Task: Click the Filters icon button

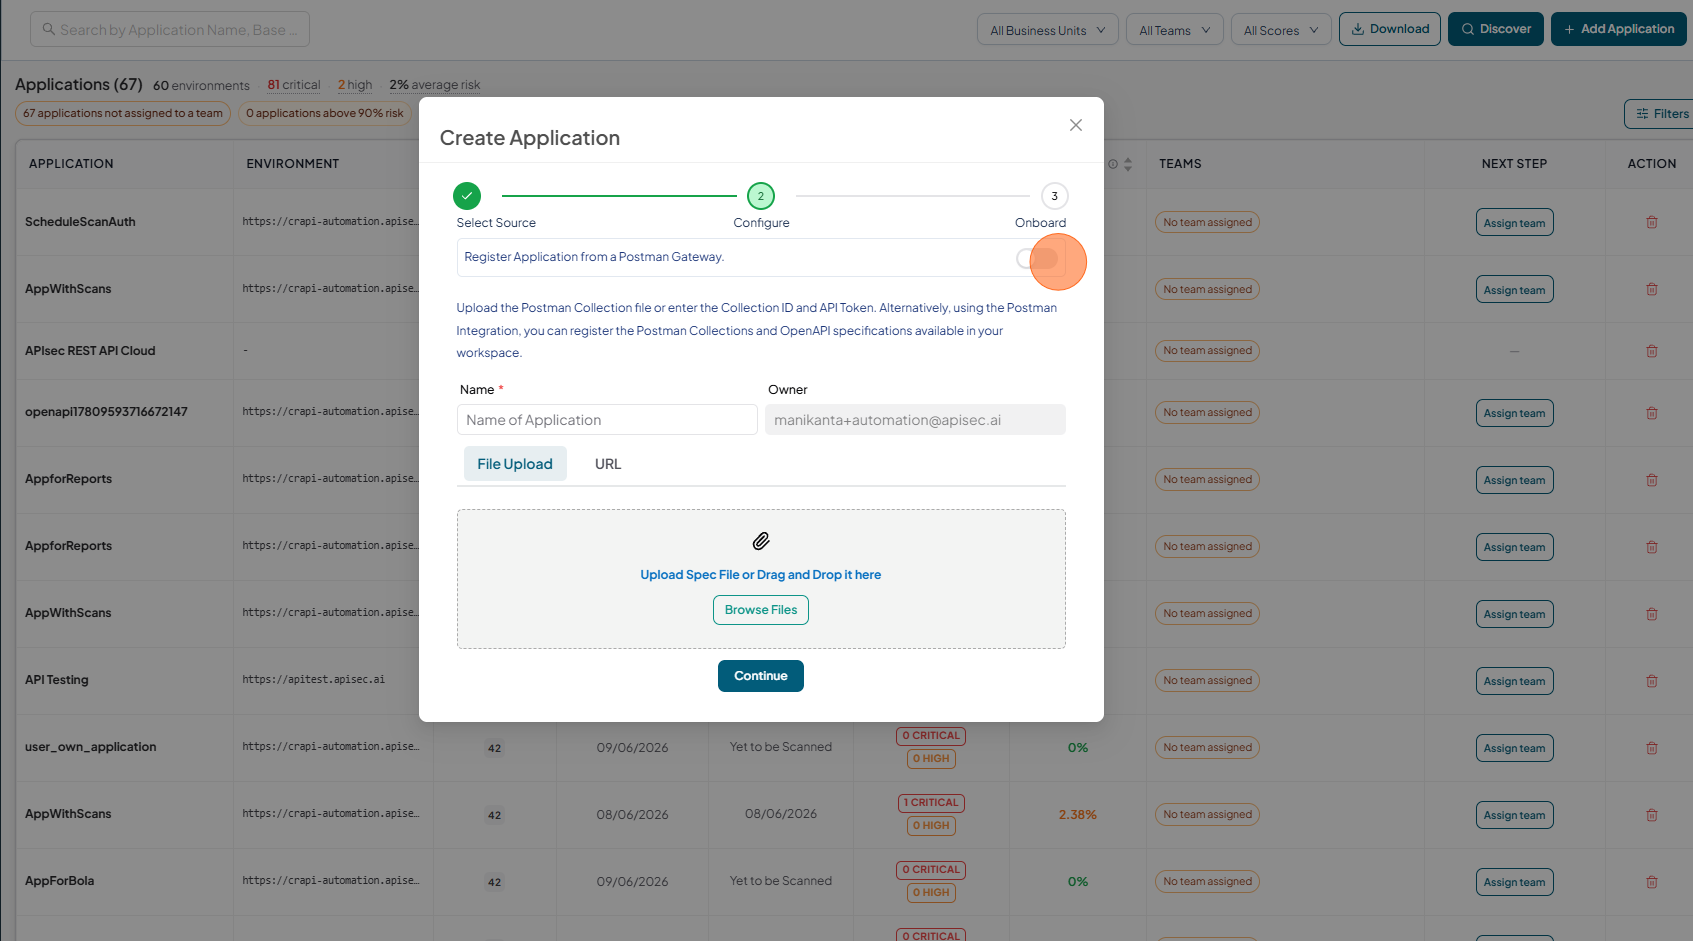Action: [x=1661, y=114]
